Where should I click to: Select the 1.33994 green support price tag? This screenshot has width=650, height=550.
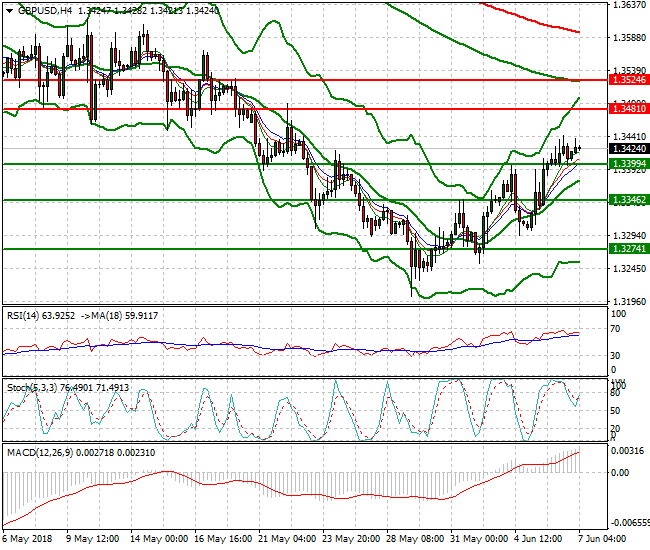pos(628,163)
